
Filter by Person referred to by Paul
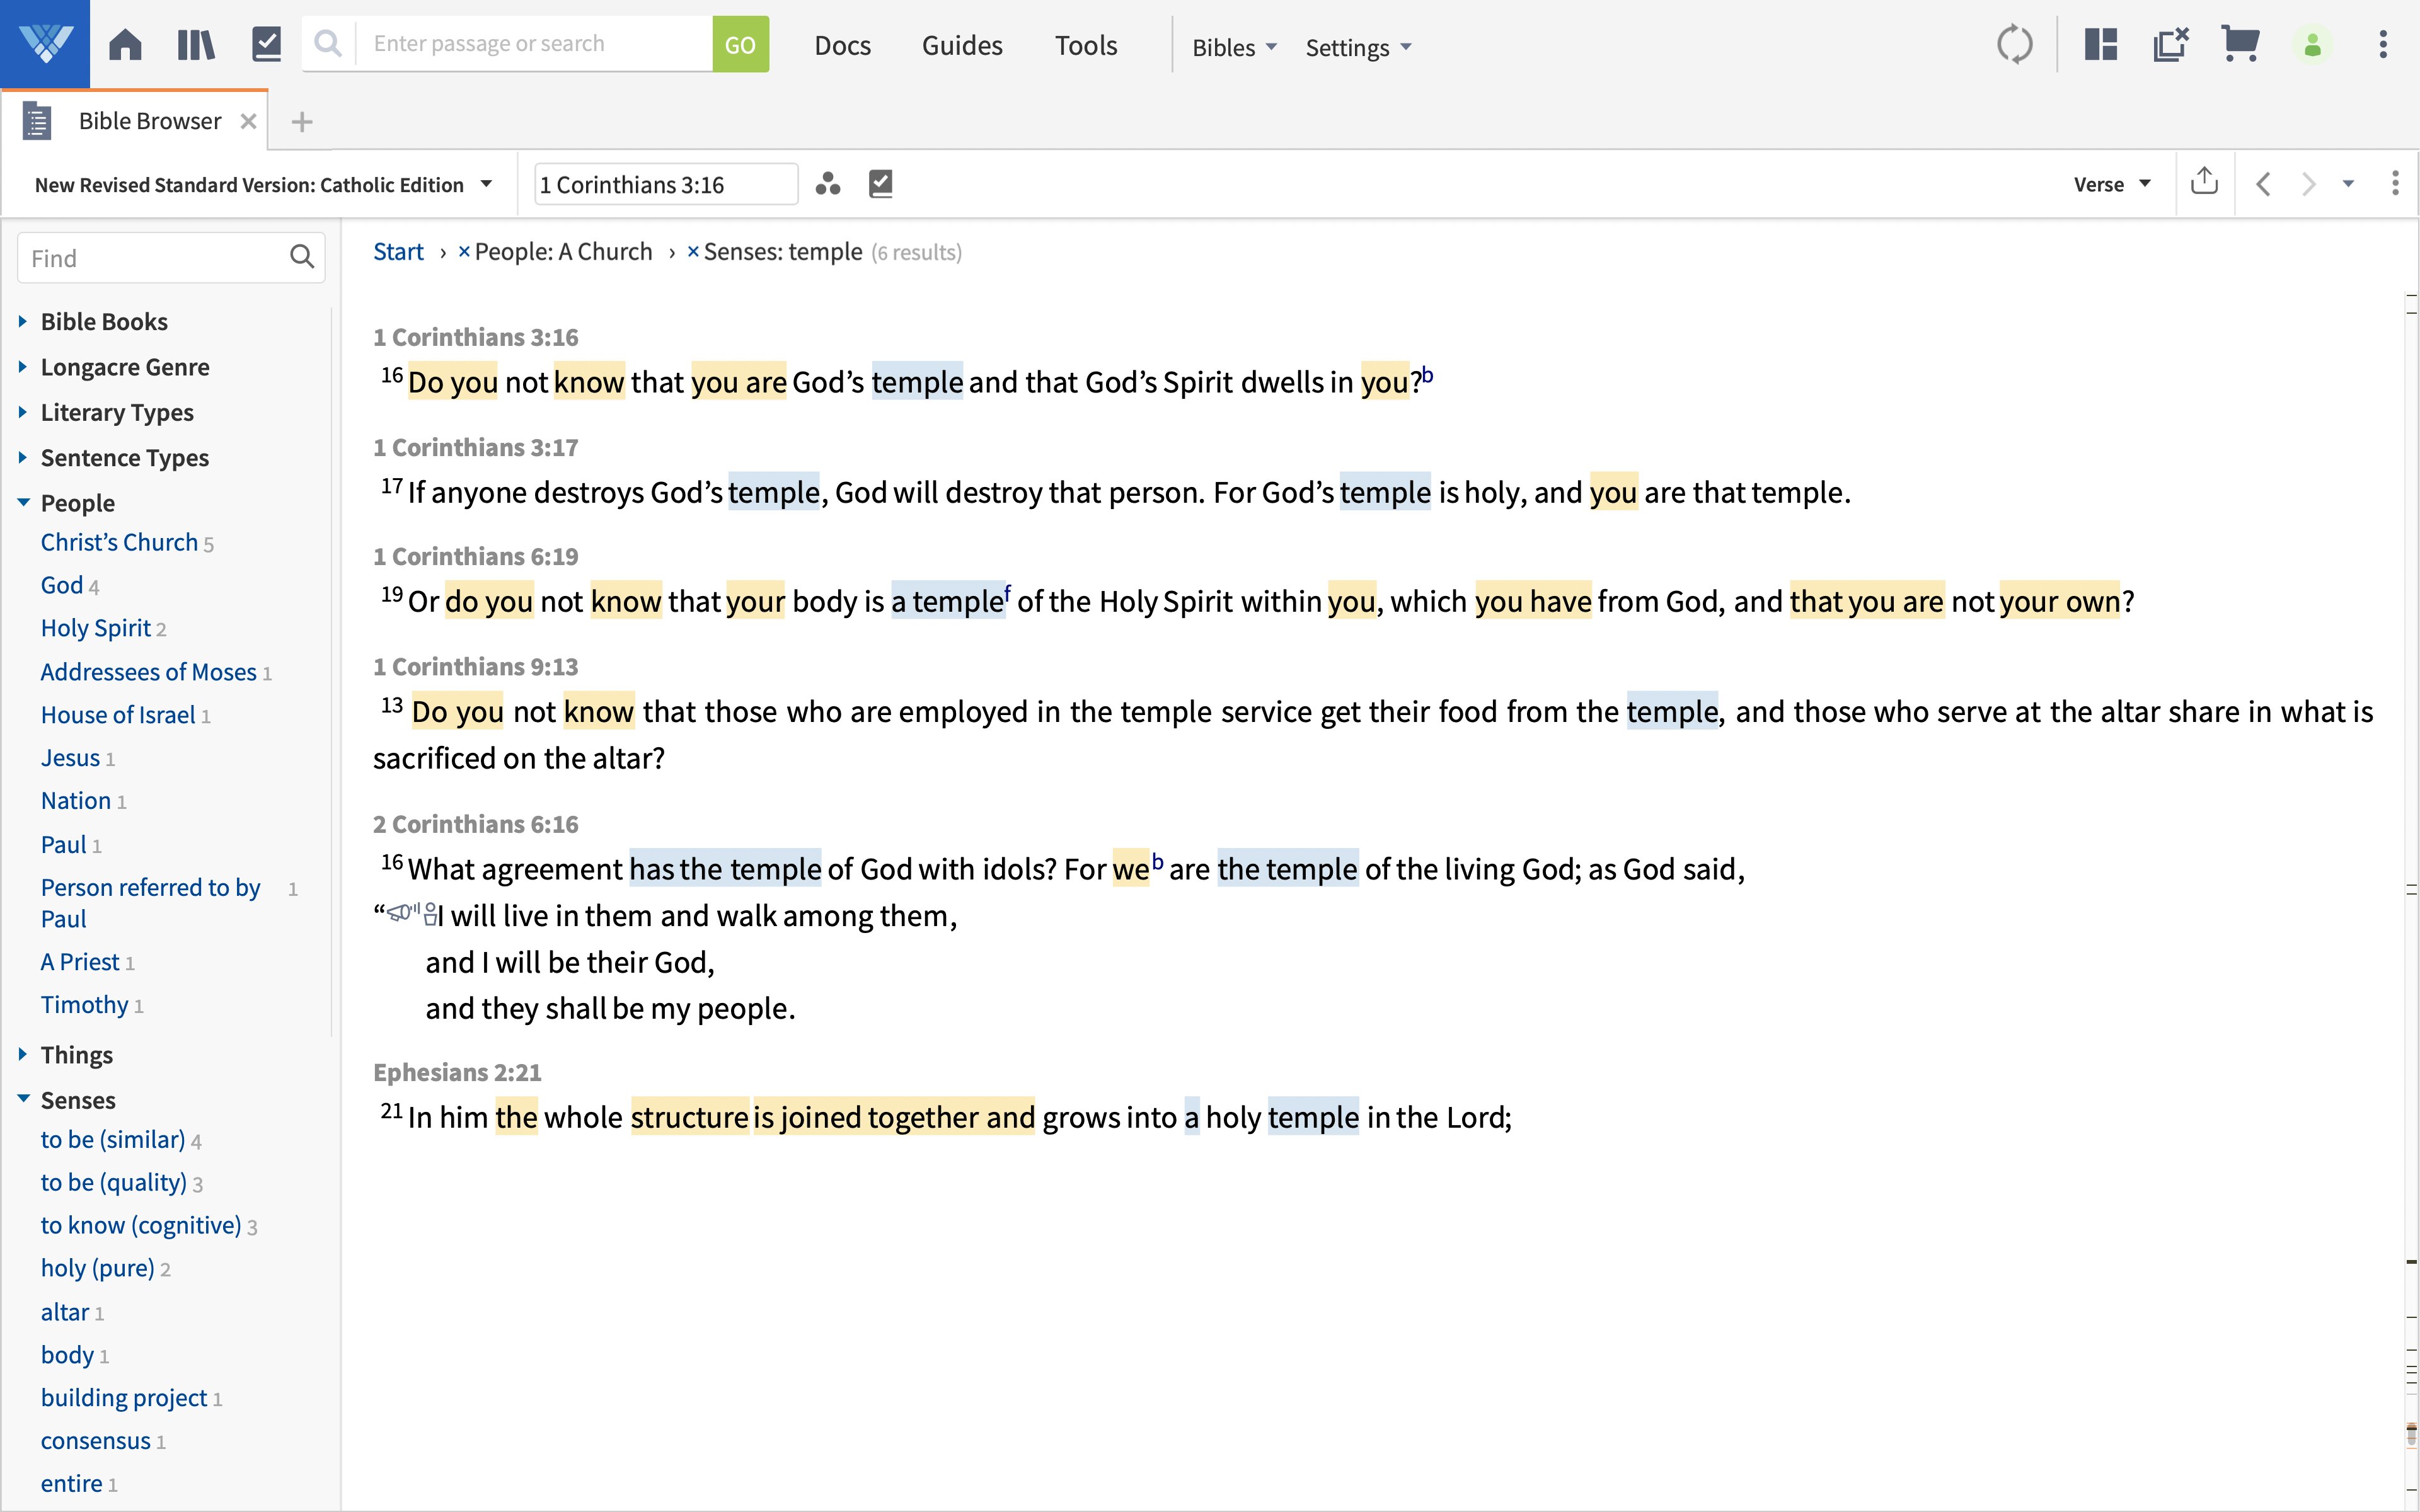[150, 902]
